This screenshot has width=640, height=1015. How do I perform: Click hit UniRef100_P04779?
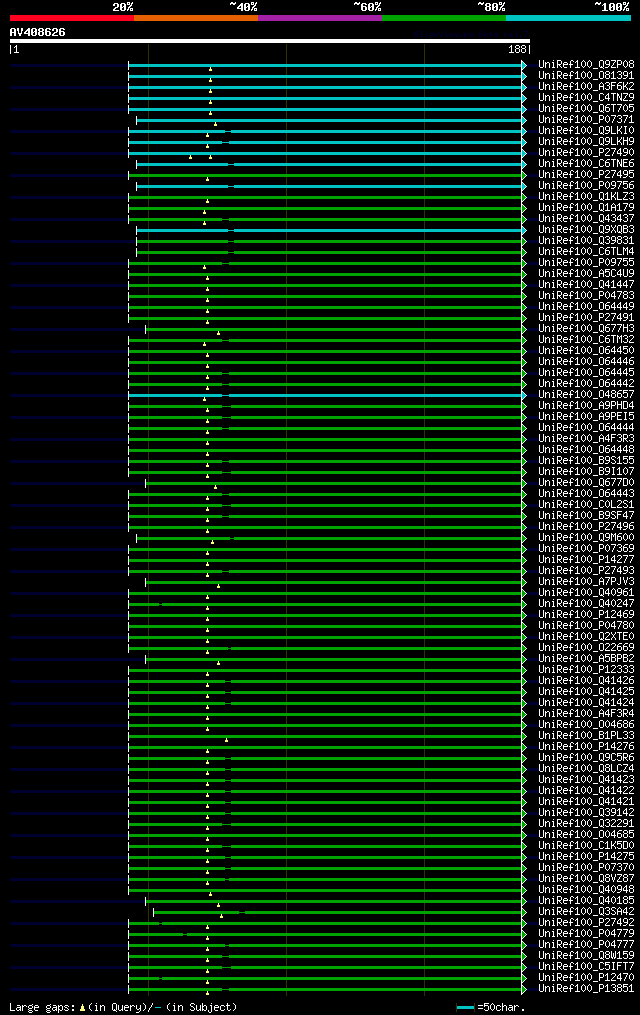tap(586, 933)
